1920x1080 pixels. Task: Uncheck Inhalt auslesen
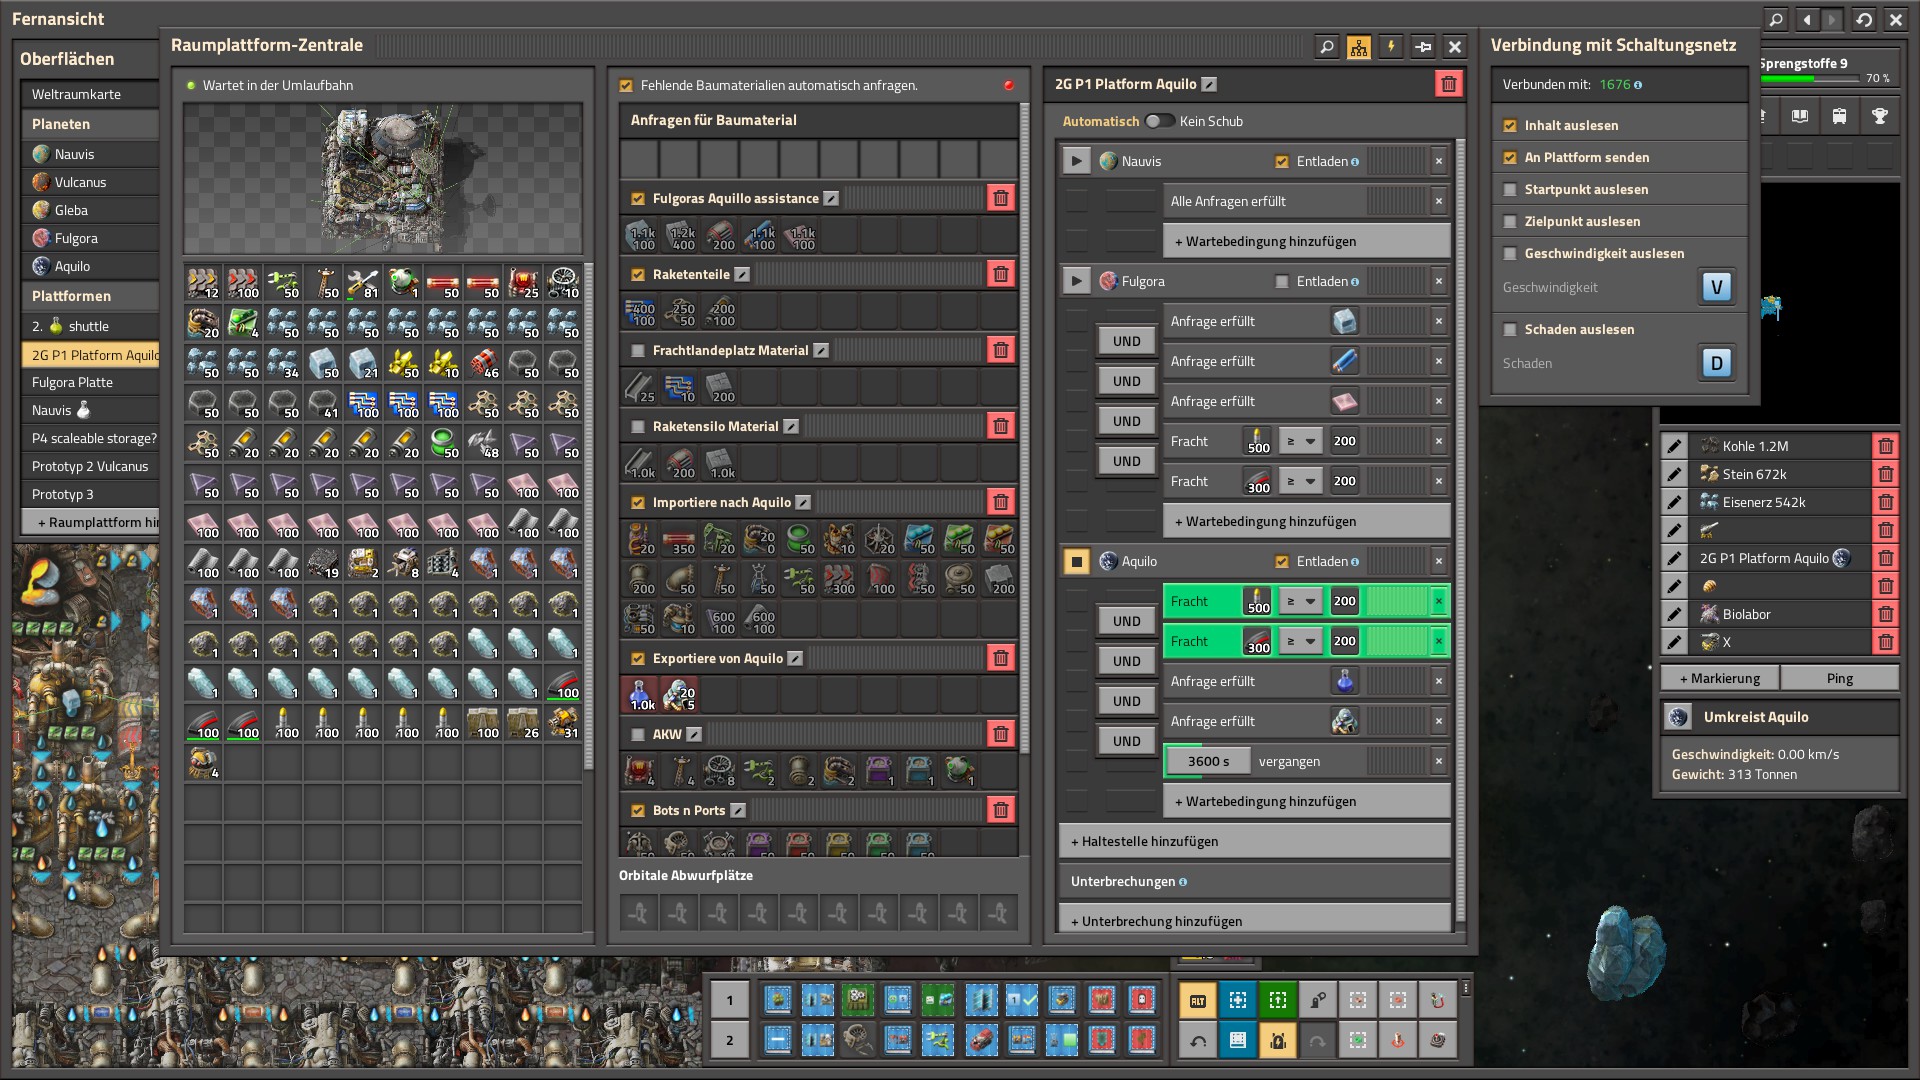(1510, 126)
